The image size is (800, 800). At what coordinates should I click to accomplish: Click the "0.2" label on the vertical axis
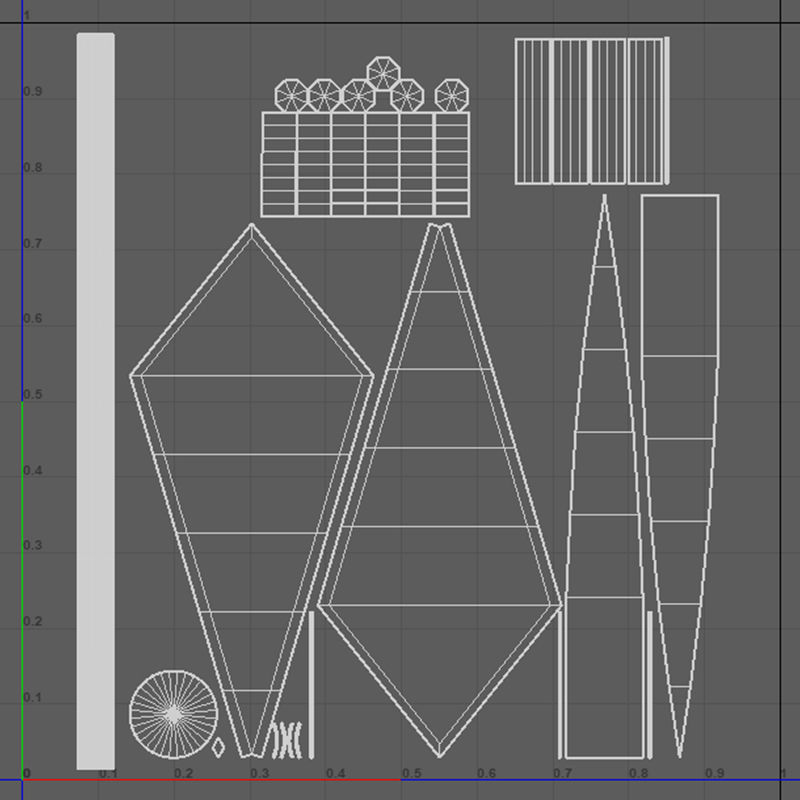(x=33, y=621)
